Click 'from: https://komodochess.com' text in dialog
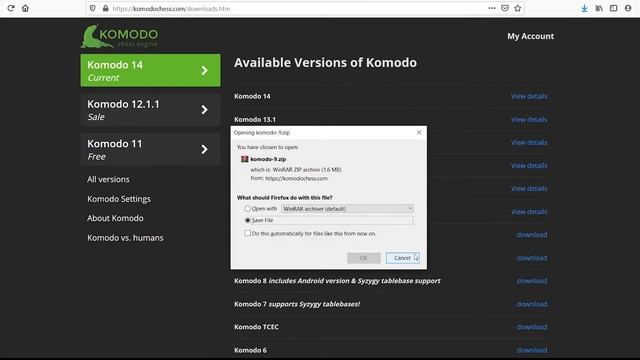This screenshot has width=640, height=360. pos(289,178)
